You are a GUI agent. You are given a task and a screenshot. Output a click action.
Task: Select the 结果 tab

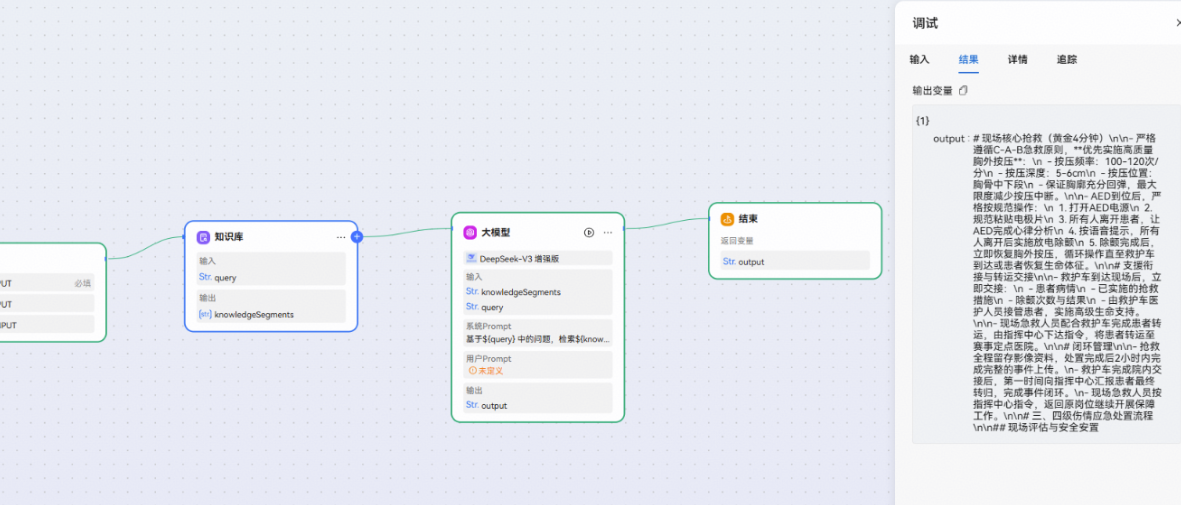(x=969, y=60)
